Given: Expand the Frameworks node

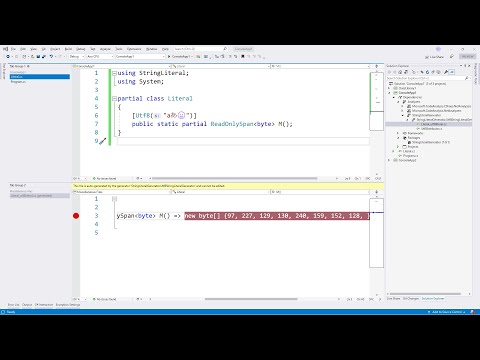Looking at the screenshot, I should point(398,133).
